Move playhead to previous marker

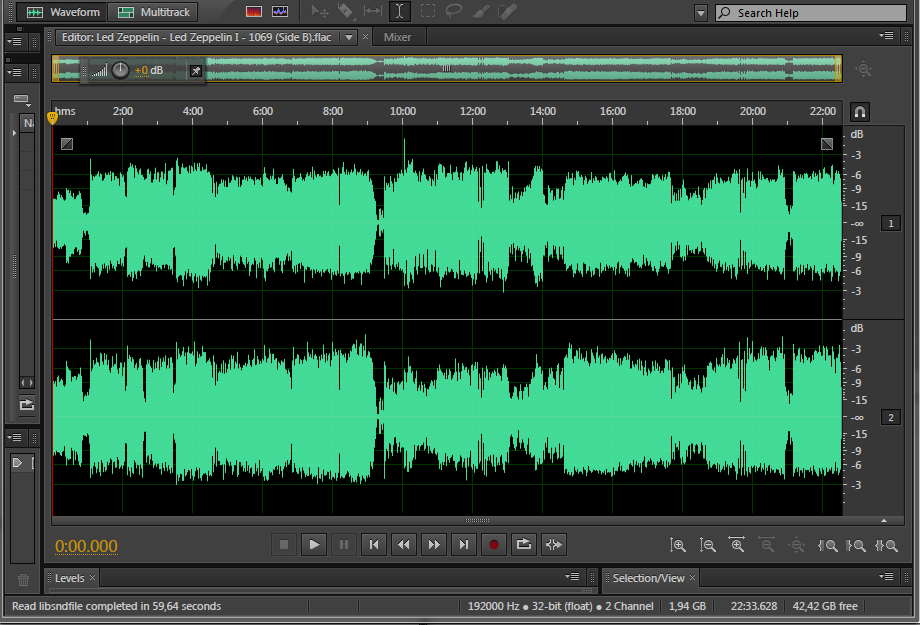(x=374, y=545)
